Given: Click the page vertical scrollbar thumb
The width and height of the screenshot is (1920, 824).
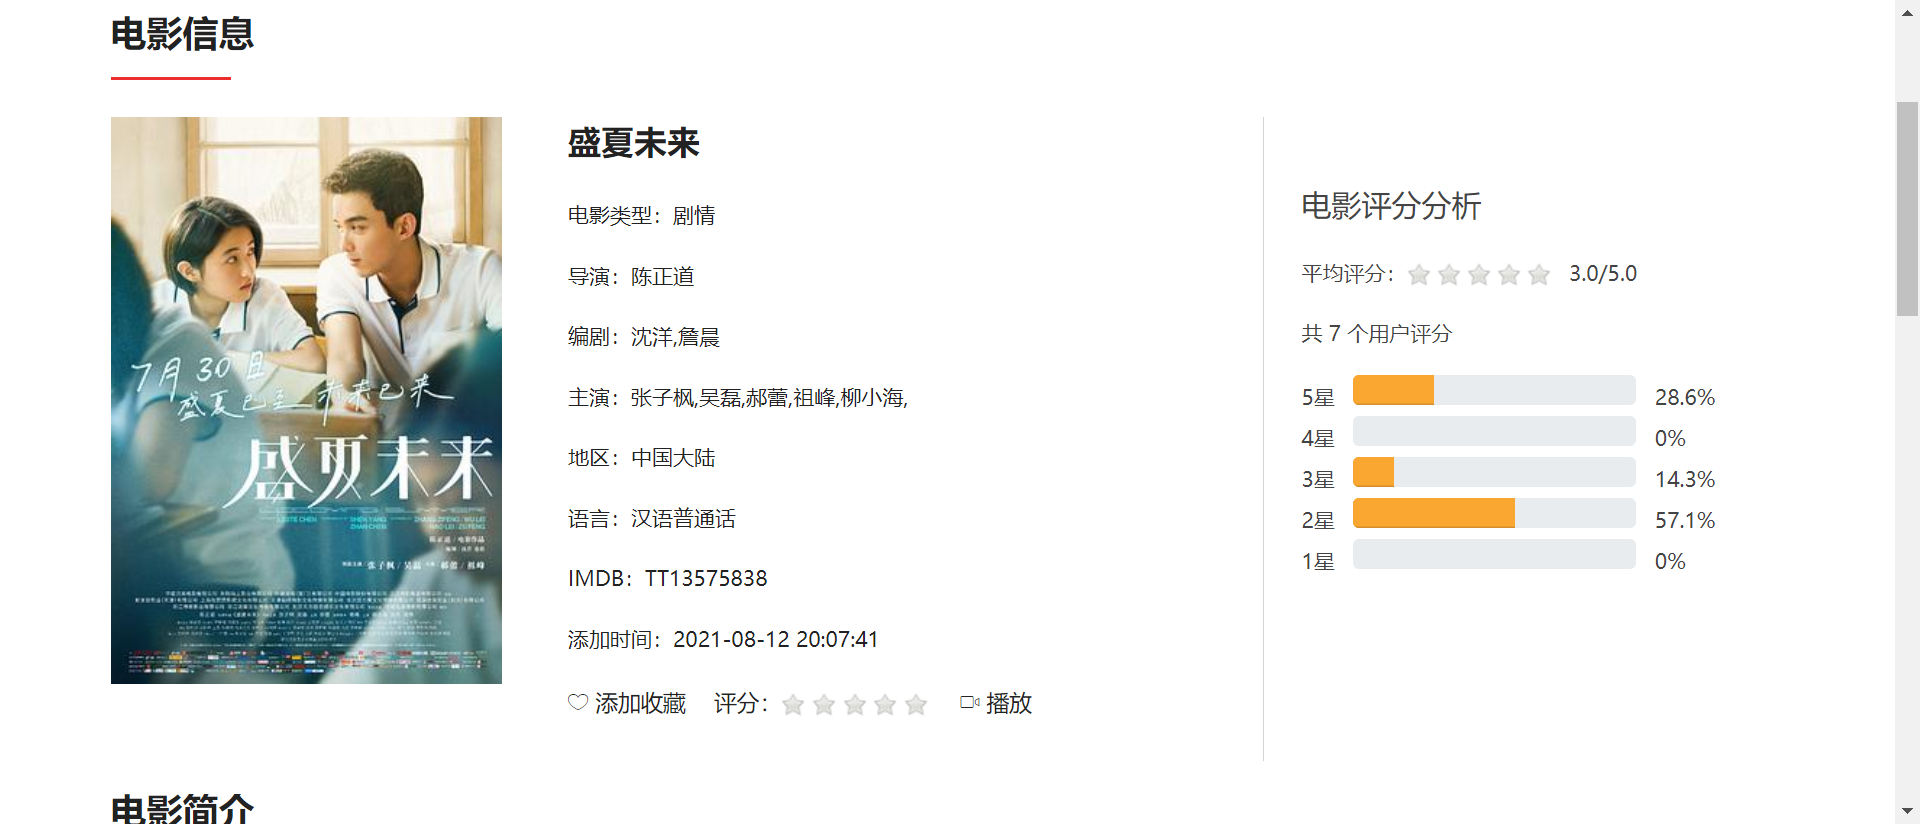Looking at the screenshot, I should [x=1907, y=209].
